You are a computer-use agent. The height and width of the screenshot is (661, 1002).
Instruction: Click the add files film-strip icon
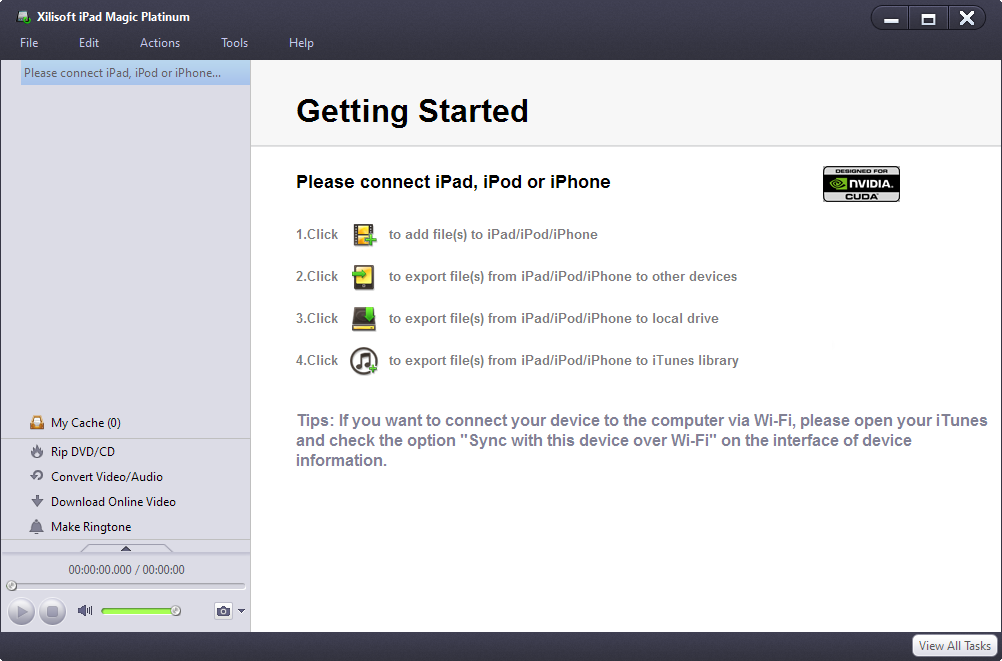click(x=364, y=235)
